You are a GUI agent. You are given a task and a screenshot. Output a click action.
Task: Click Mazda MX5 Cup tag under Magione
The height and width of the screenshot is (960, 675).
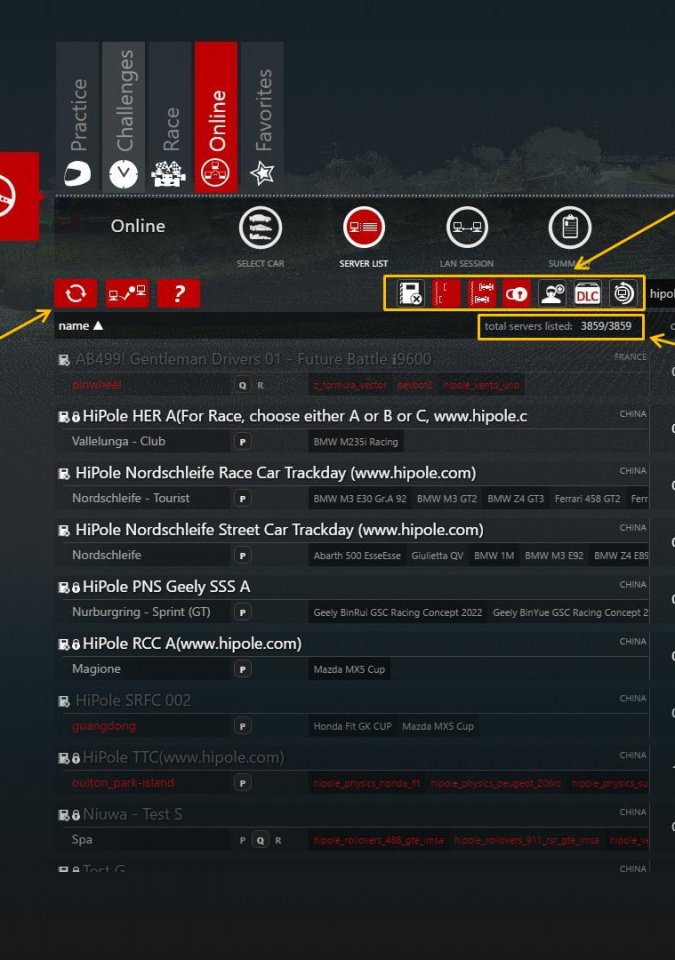pos(349,670)
